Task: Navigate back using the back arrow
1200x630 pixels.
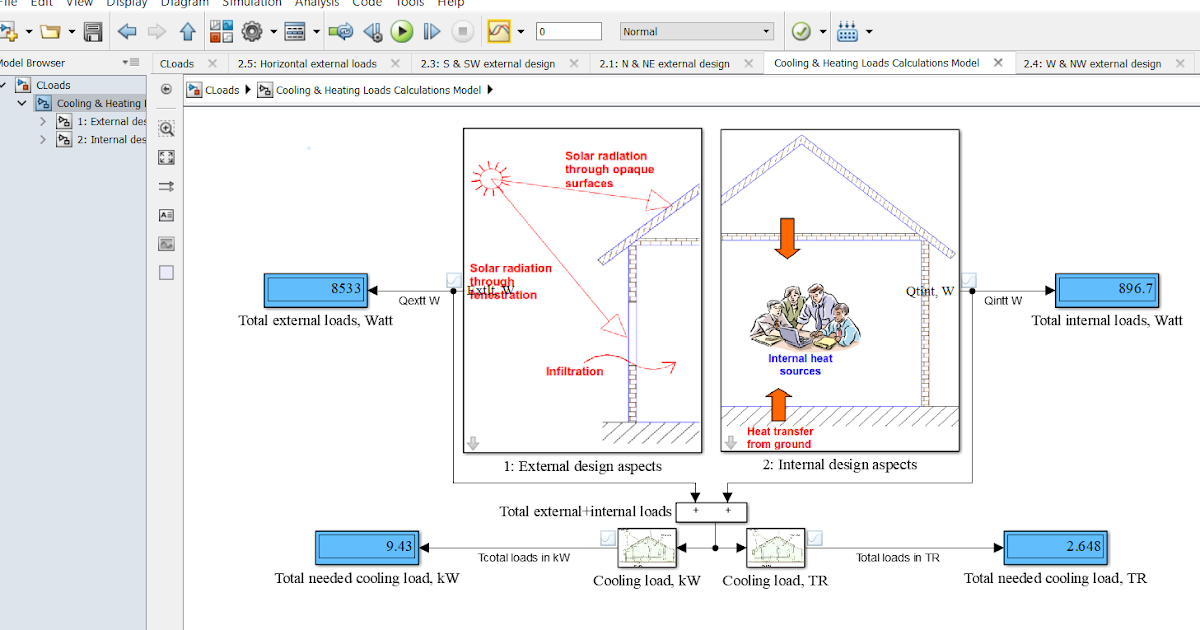Action: coord(127,30)
